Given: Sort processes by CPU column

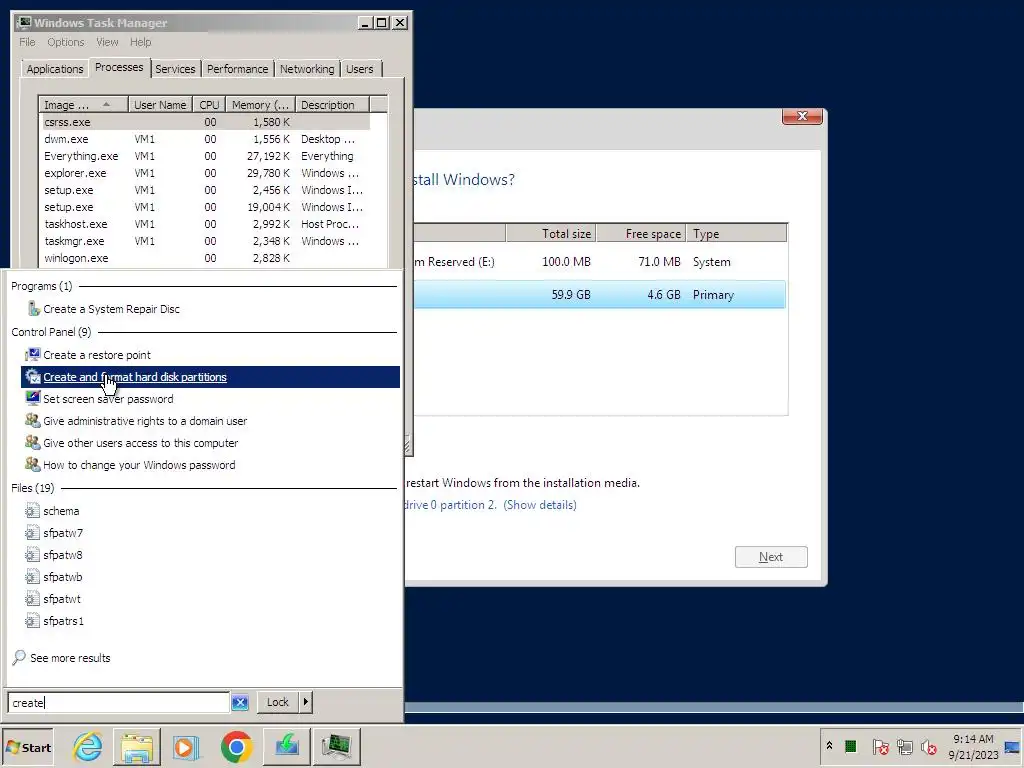Looking at the screenshot, I should pyautogui.click(x=209, y=104).
